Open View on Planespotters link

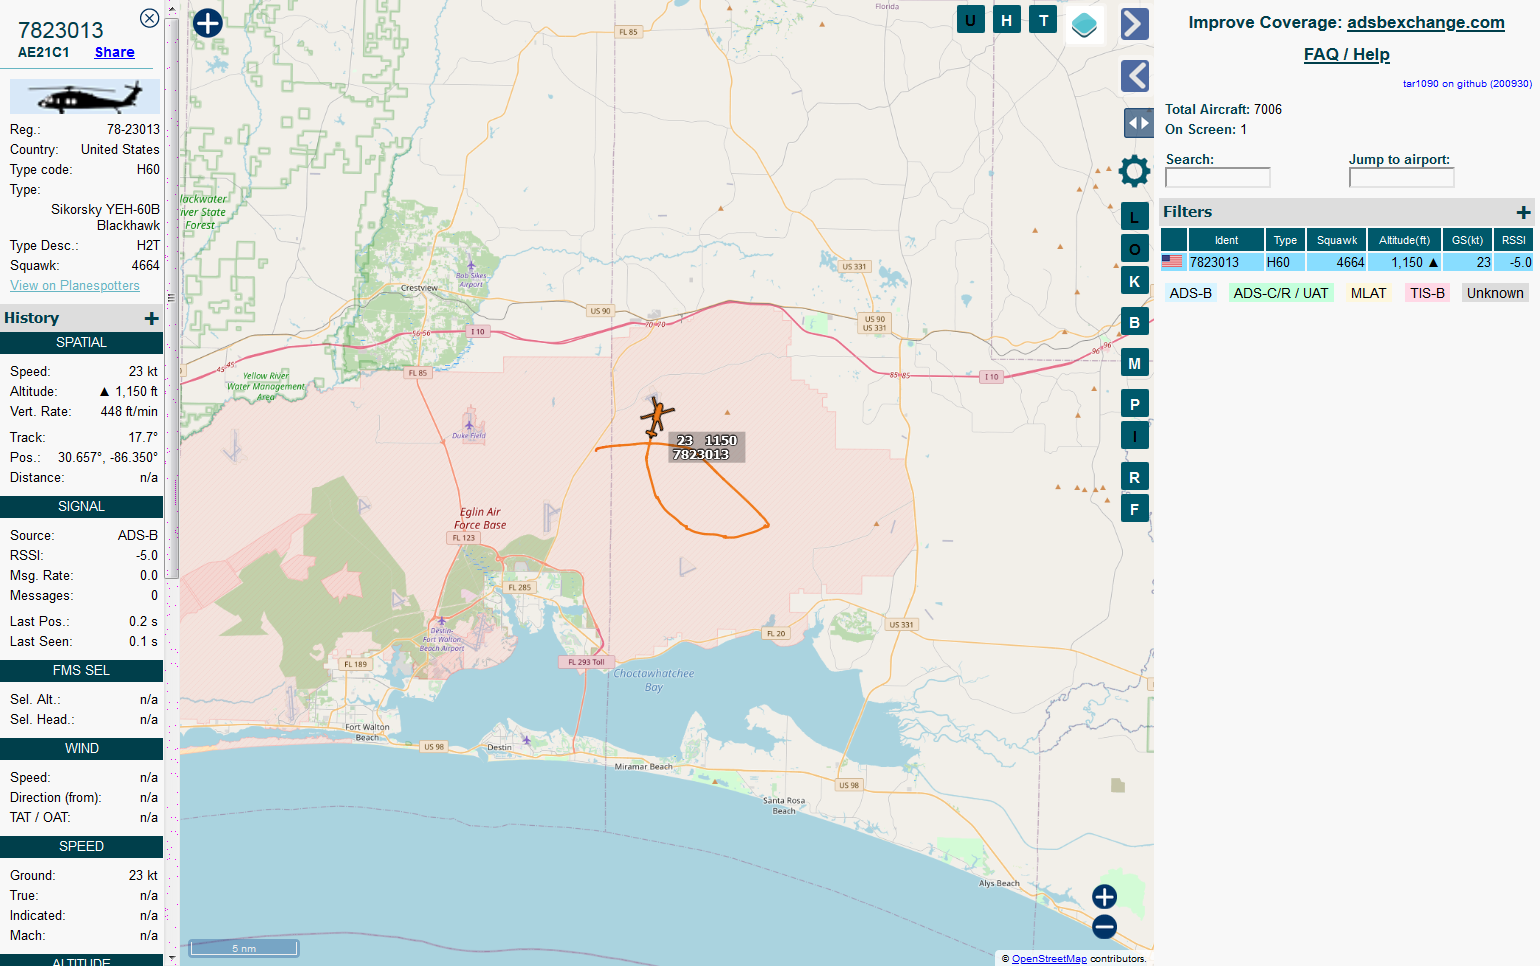pos(75,285)
